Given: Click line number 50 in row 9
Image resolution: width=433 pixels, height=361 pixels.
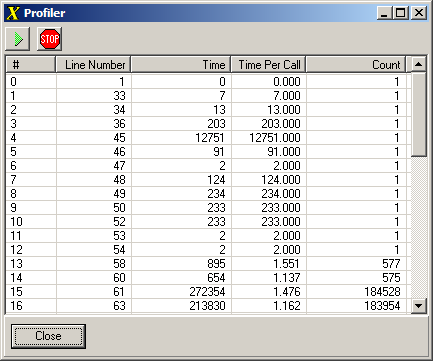Looking at the screenshot, I should coord(119,208).
